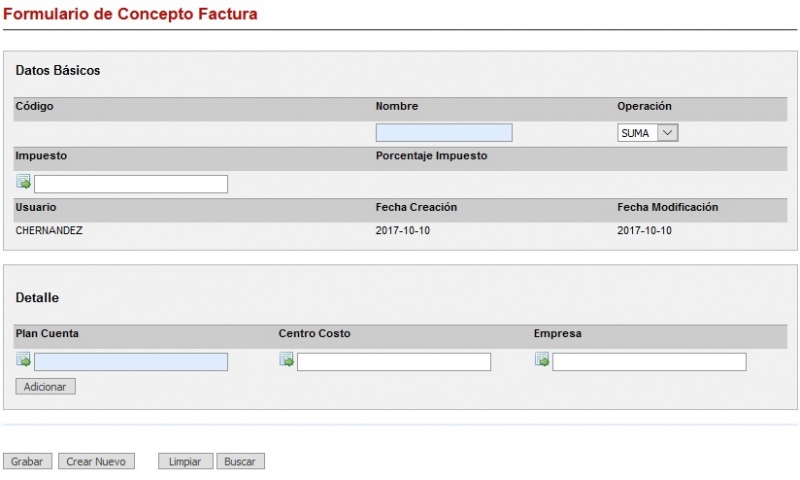Click into the Impuesto input box
The width and height of the screenshot is (800, 480).
[131, 184]
